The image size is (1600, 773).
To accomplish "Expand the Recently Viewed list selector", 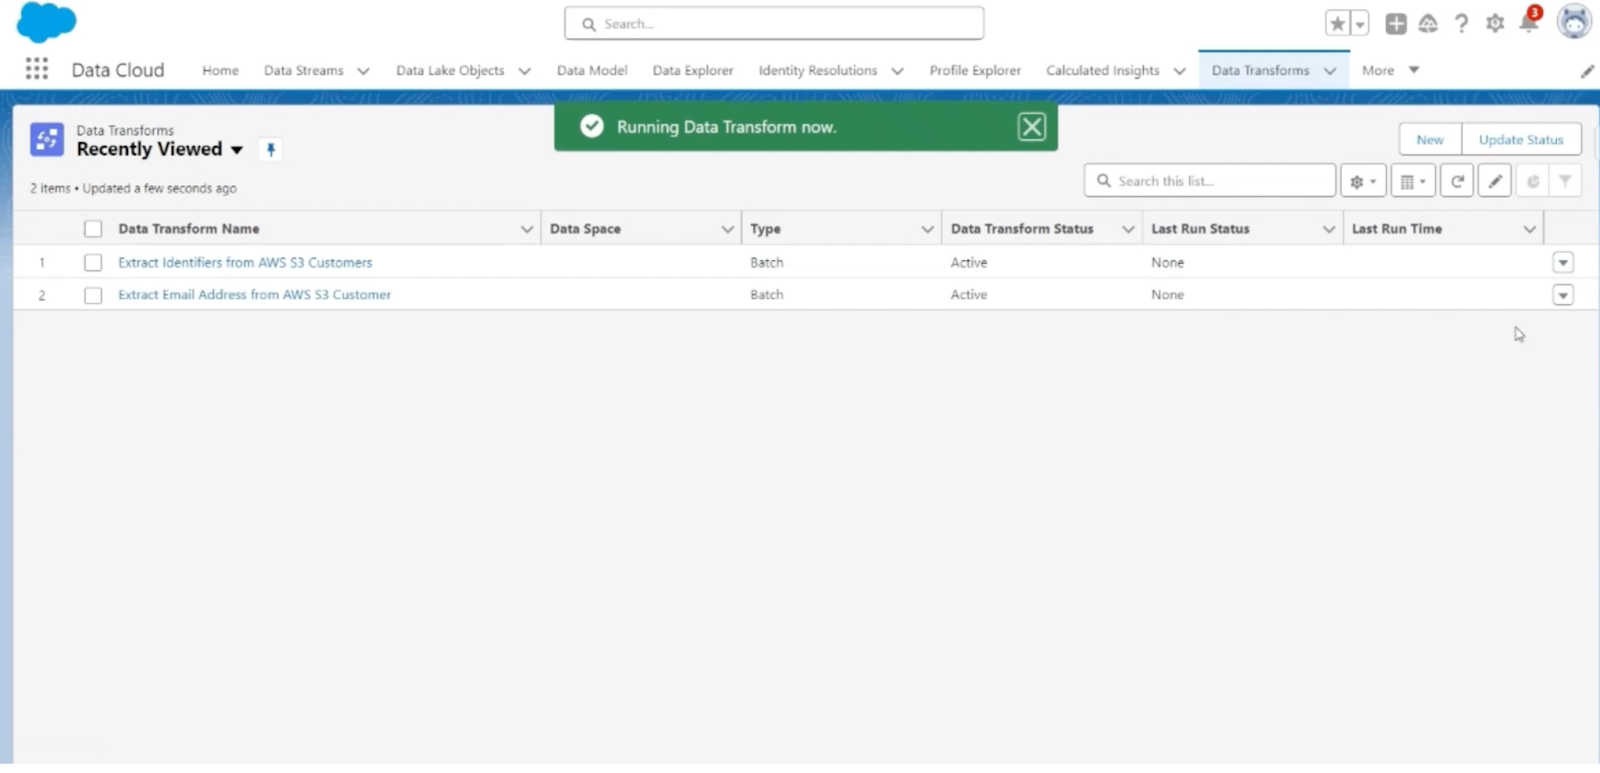I will pyautogui.click(x=237, y=150).
